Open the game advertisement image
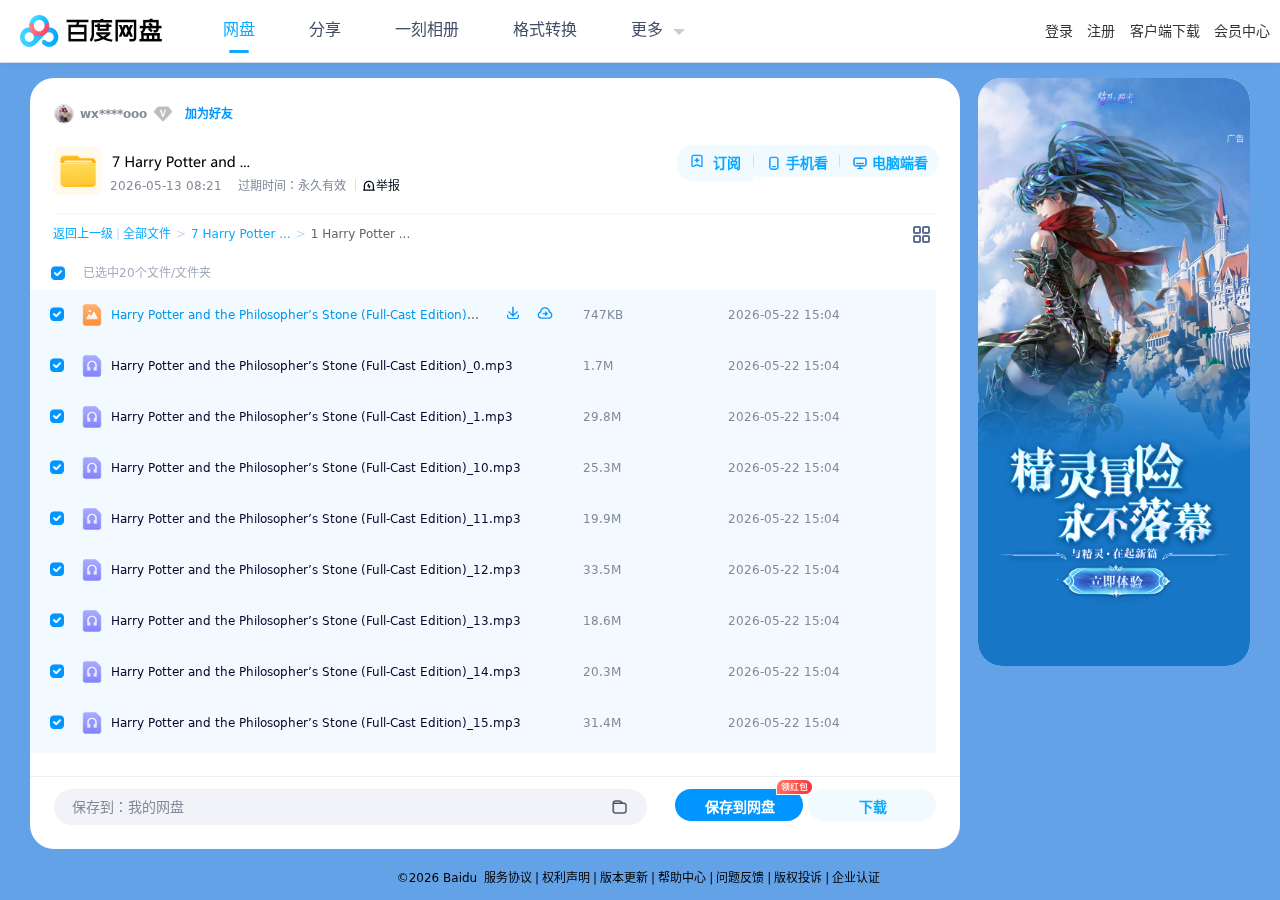This screenshot has height=900, width=1280. pyautogui.click(x=1114, y=372)
